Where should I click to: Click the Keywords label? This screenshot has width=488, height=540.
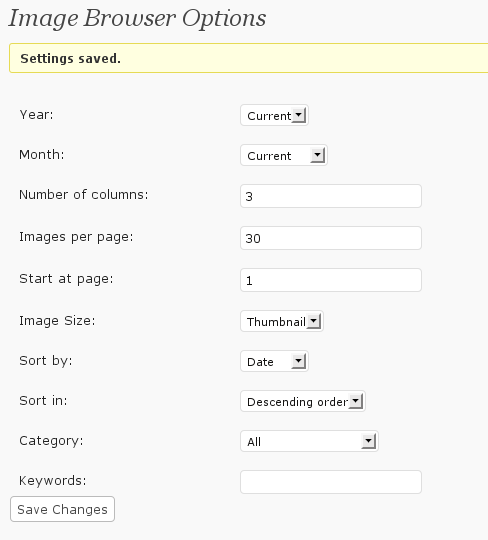point(53,480)
